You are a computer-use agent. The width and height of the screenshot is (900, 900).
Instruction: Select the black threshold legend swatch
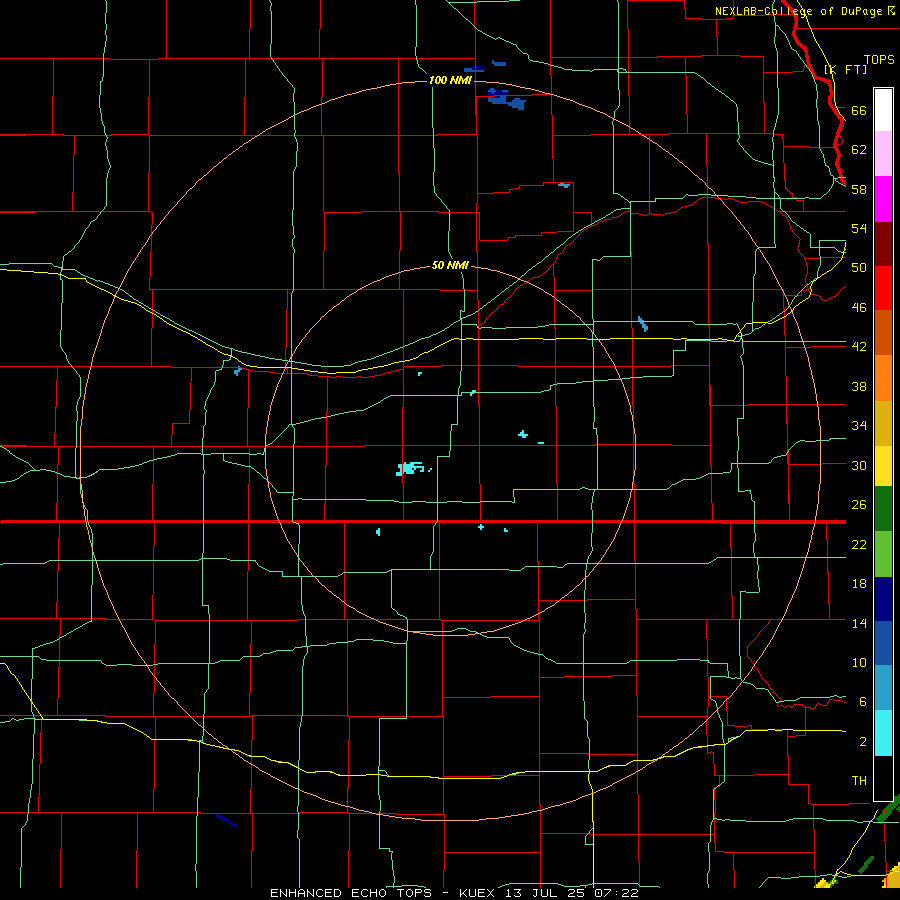(883, 778)
